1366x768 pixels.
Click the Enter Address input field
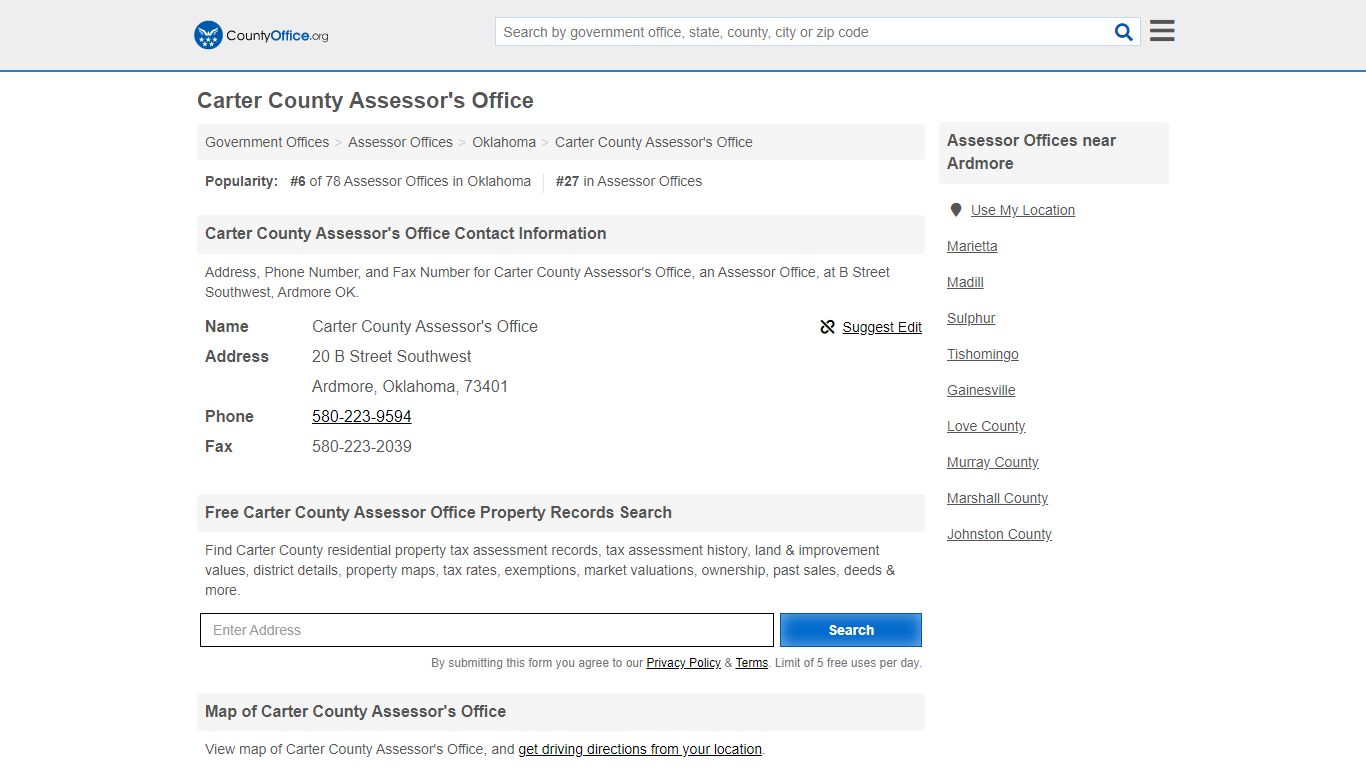[487, 630]
